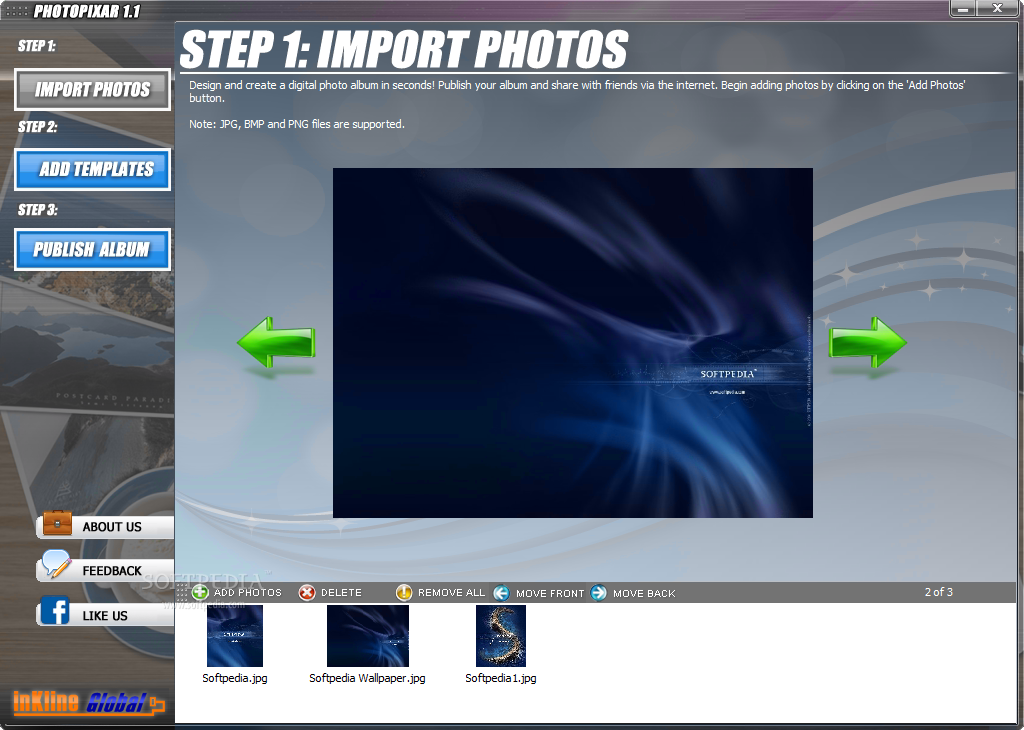1024x730 pixels.
Task: Open the Import Photos step
Action: tap(93, 89)
